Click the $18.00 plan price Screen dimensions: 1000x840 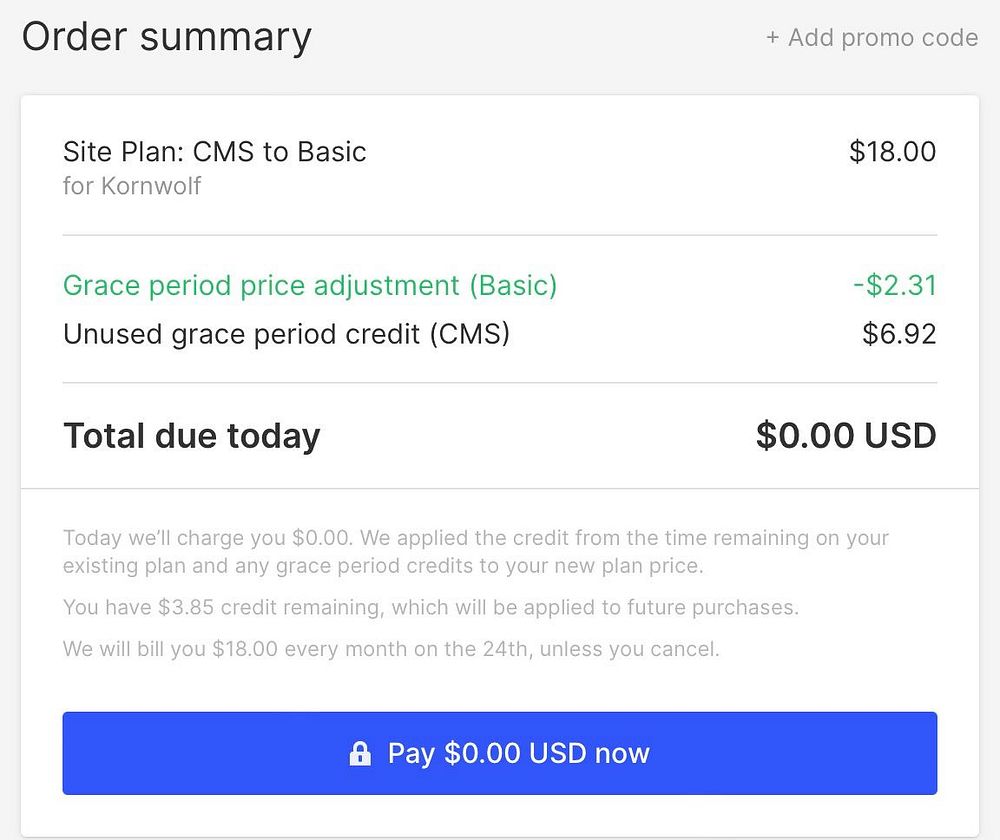(x=892, y=152)
